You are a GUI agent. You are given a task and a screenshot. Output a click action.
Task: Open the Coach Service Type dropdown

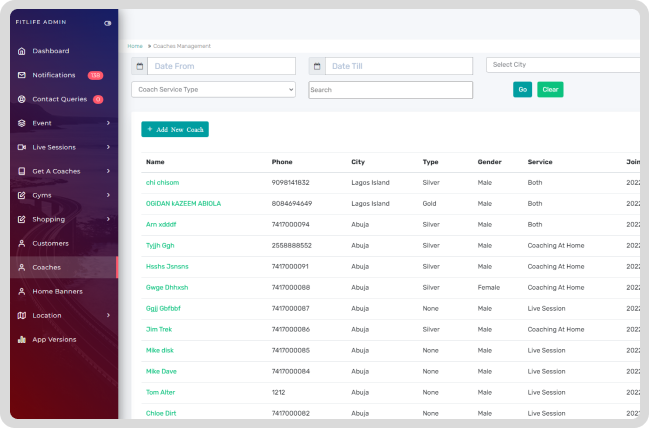[213, 89]
